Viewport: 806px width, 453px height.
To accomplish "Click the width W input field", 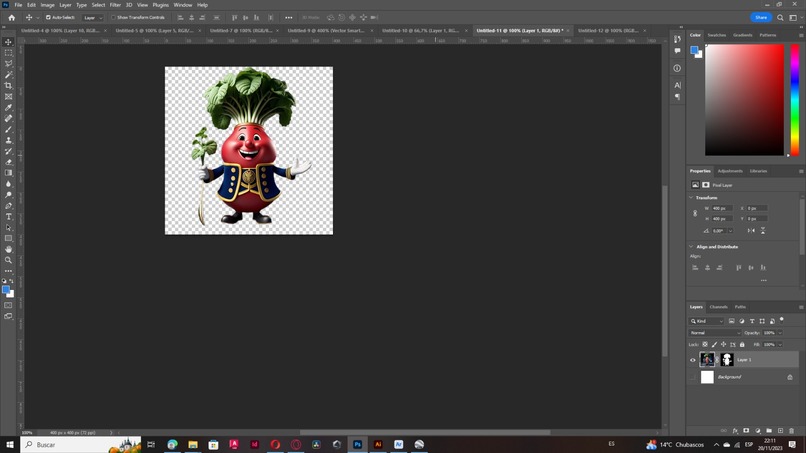I will (x=723, y=208).
